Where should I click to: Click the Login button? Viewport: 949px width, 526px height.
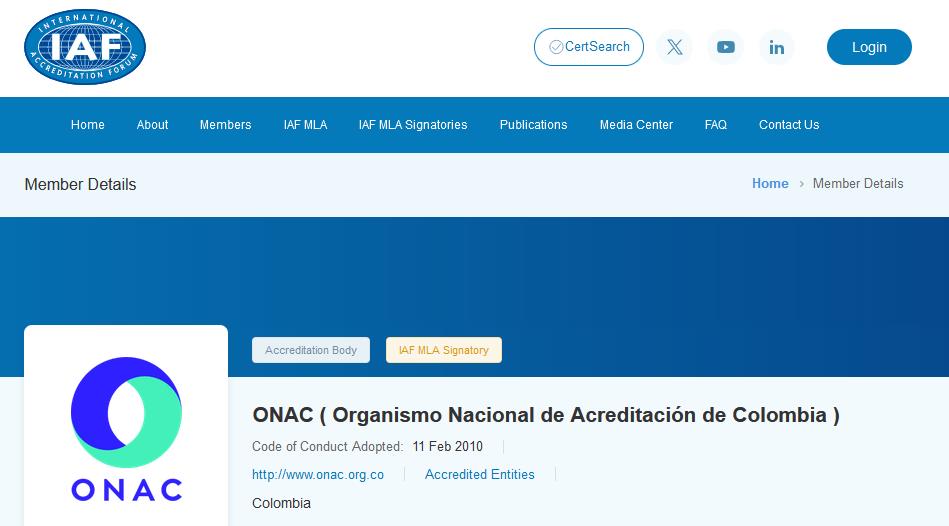pos(869,47)
